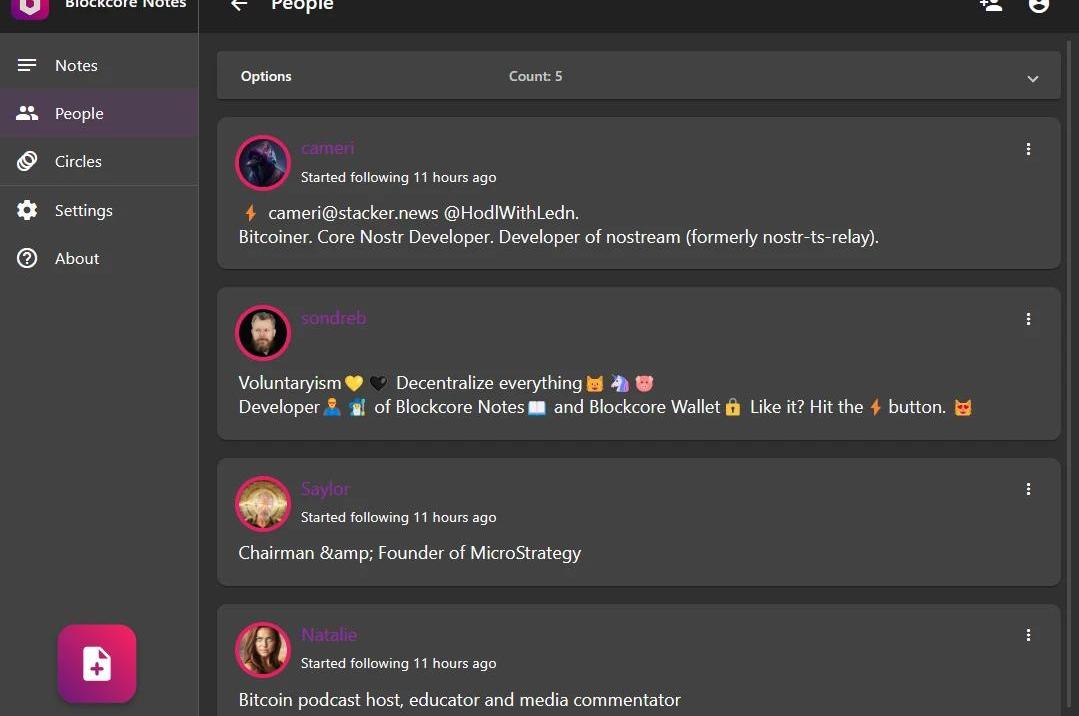Click the About question mark icon
This screenshot has height=716, width=1079.
coord(27,258)
